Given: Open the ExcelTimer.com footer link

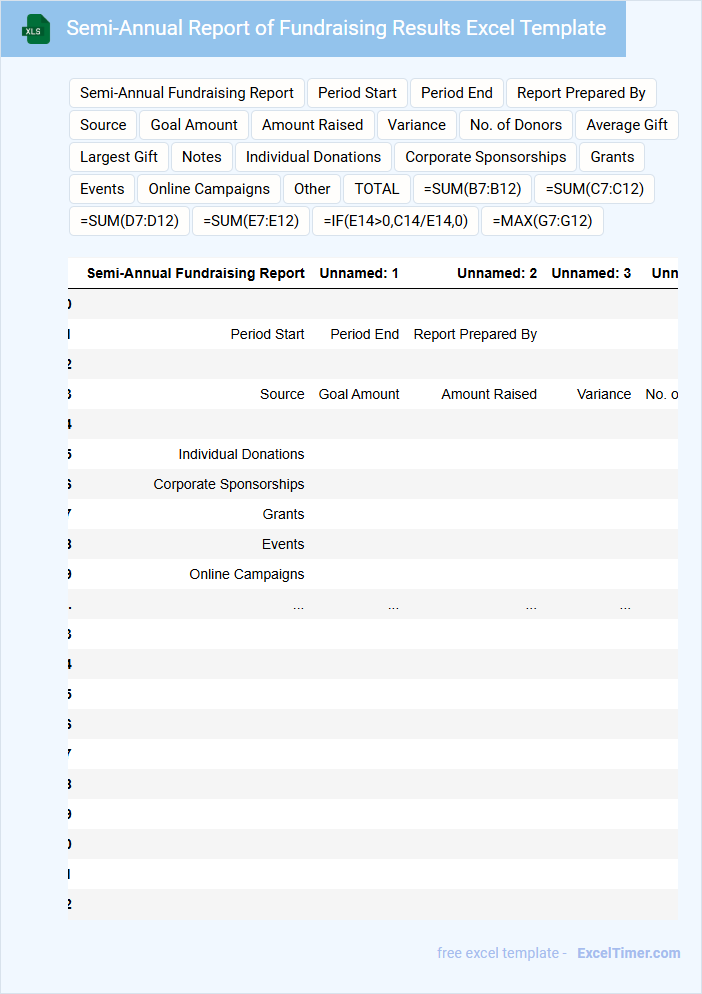Looking at the screenshot, I should point(628,953).
